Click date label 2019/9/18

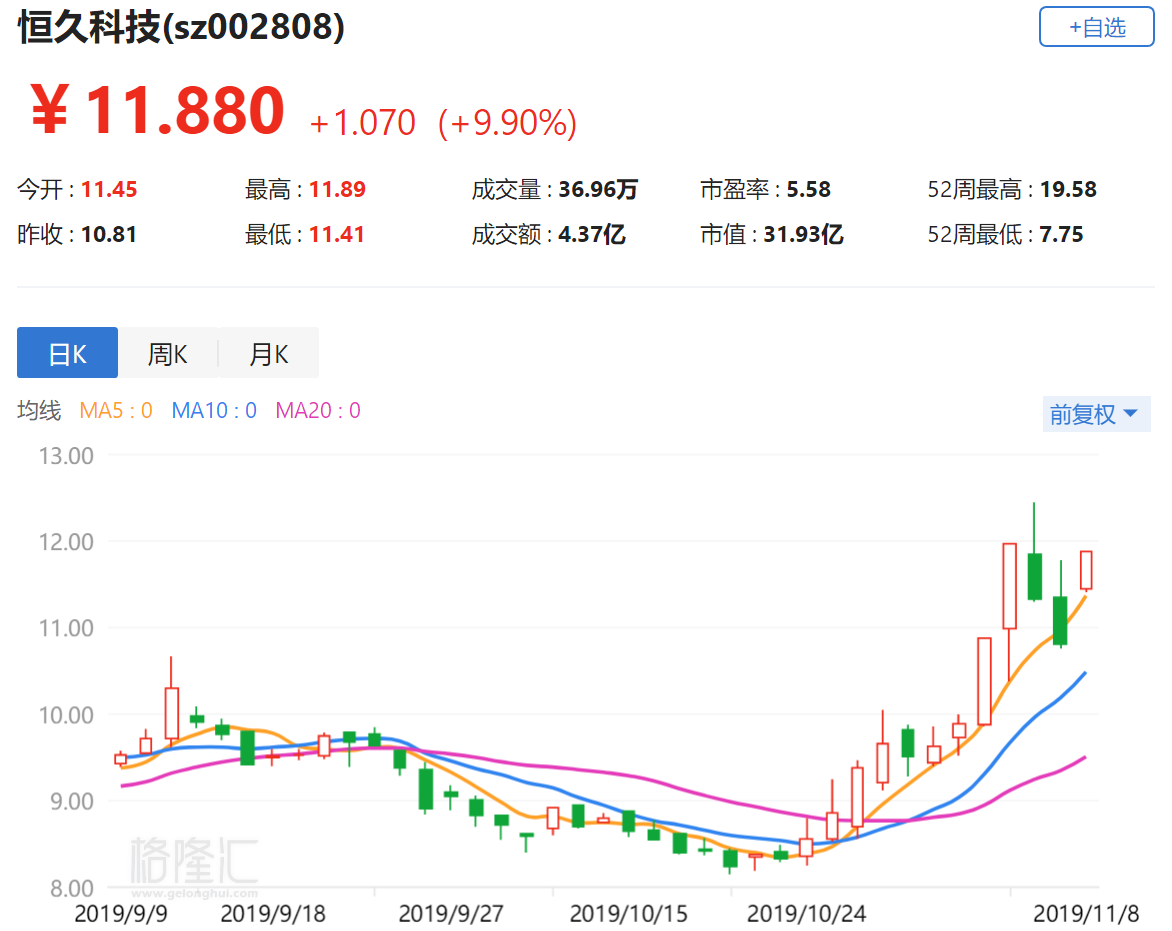274,913
